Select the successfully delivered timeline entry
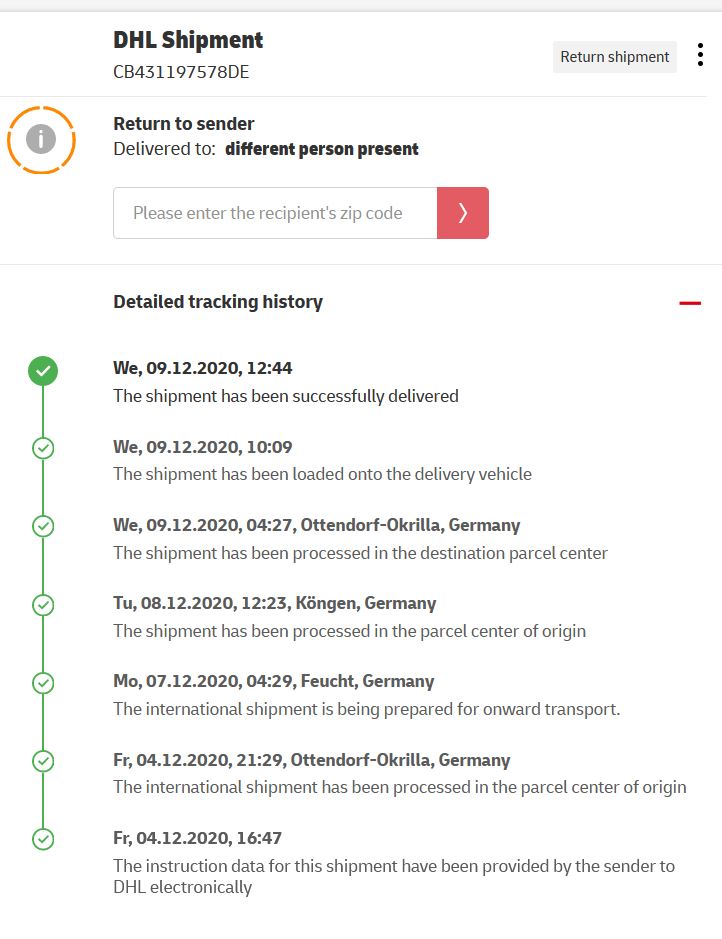Image resolution: width=722 pixels, height=939 pixels. tap(286, 396)
